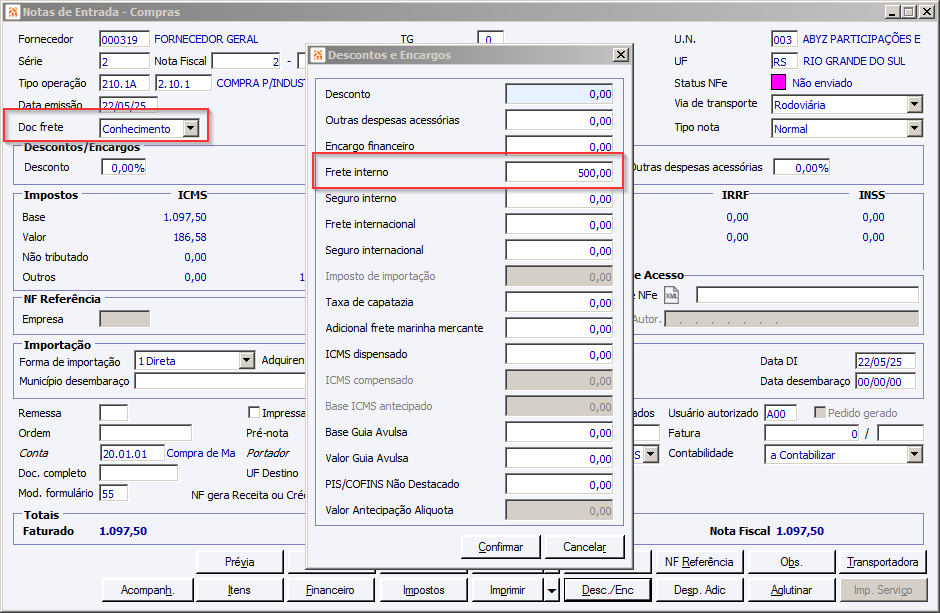This screenshot has width=940, height=613.
Task: Click the Obs. button
Action: [791, 562]
